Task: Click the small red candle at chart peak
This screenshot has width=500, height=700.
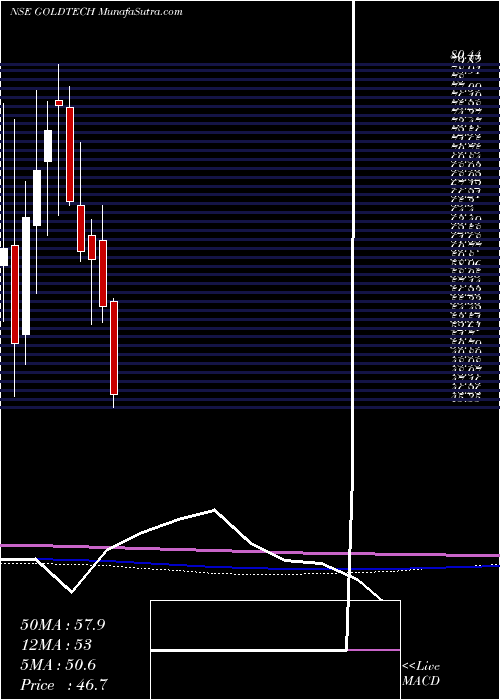Action: pyautogui.click(x=59, y=103)
